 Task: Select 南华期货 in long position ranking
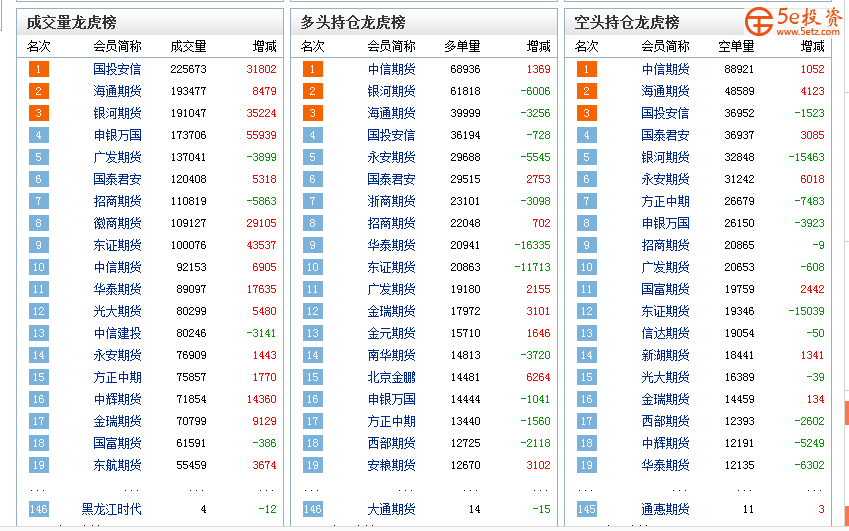[x=391, y=355]
